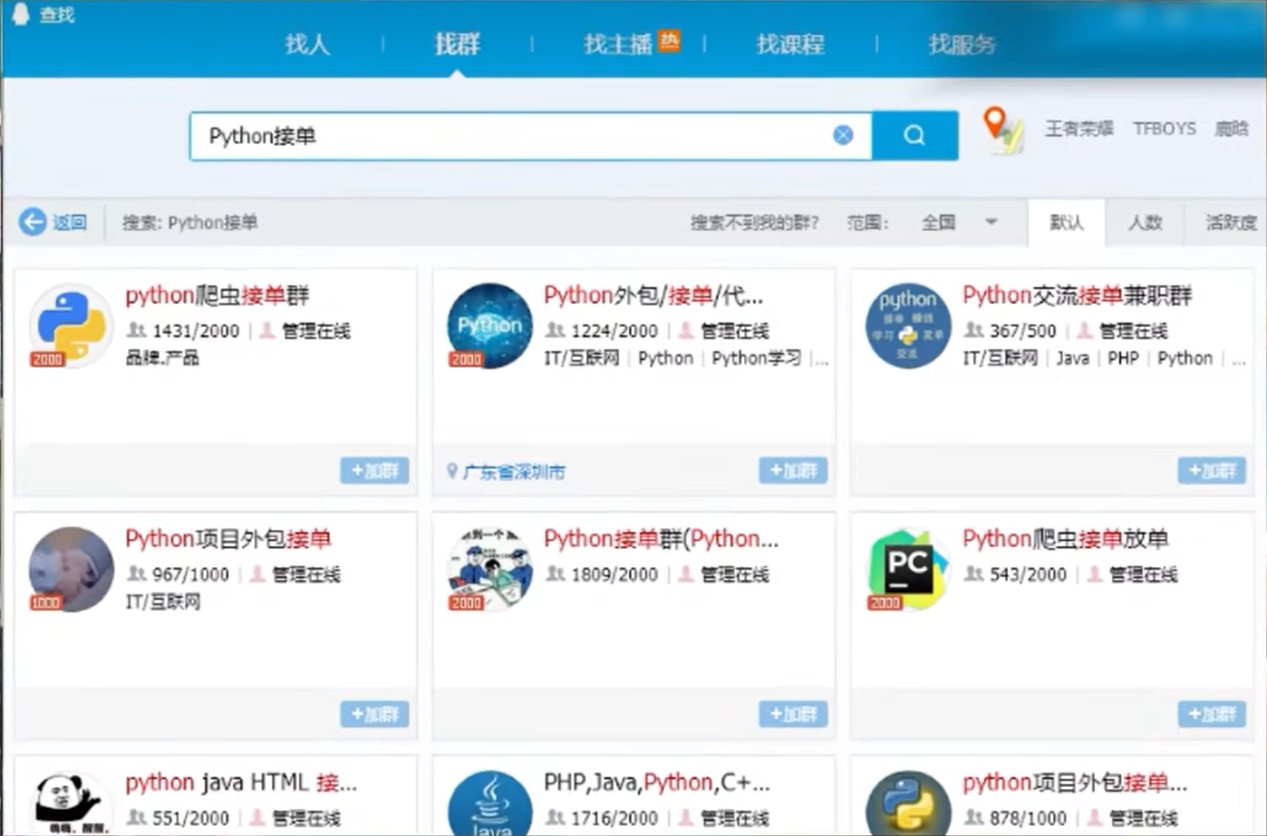Open the Python外包/接单/代... title
Image resolution: width=1267 pixels, height=836 pixels.
pyautogui.click(x=654, y=296)
